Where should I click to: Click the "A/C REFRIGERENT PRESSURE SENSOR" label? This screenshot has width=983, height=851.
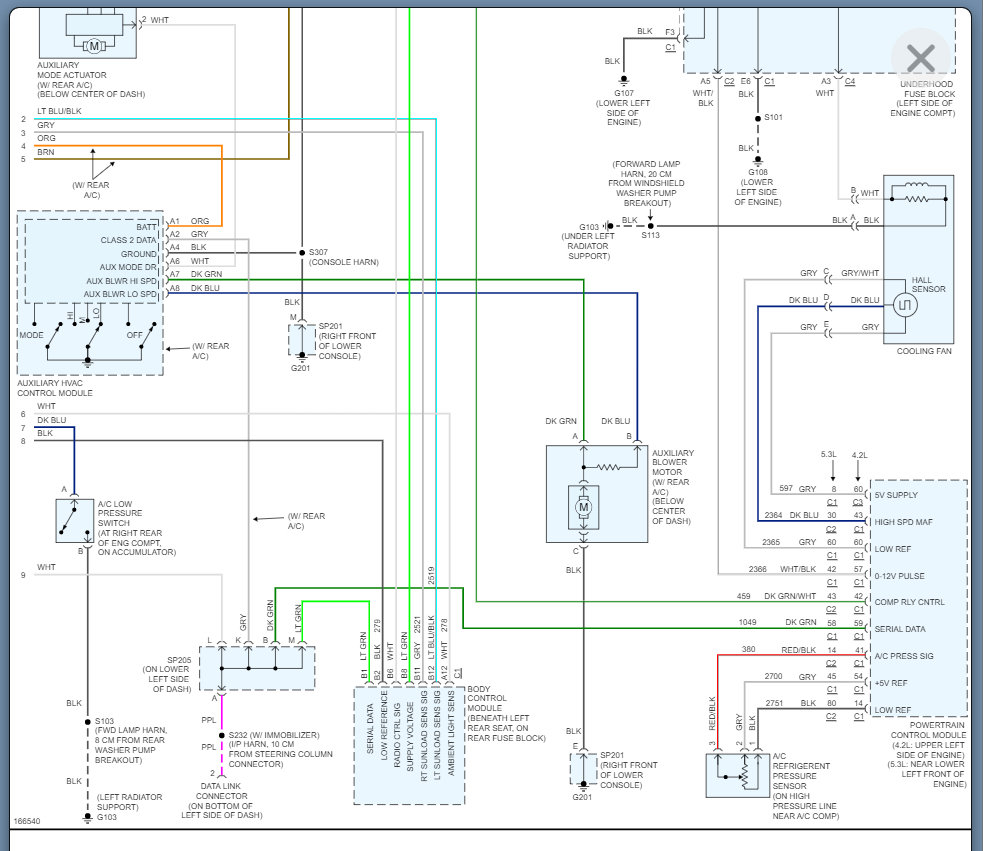coord(801,771)
